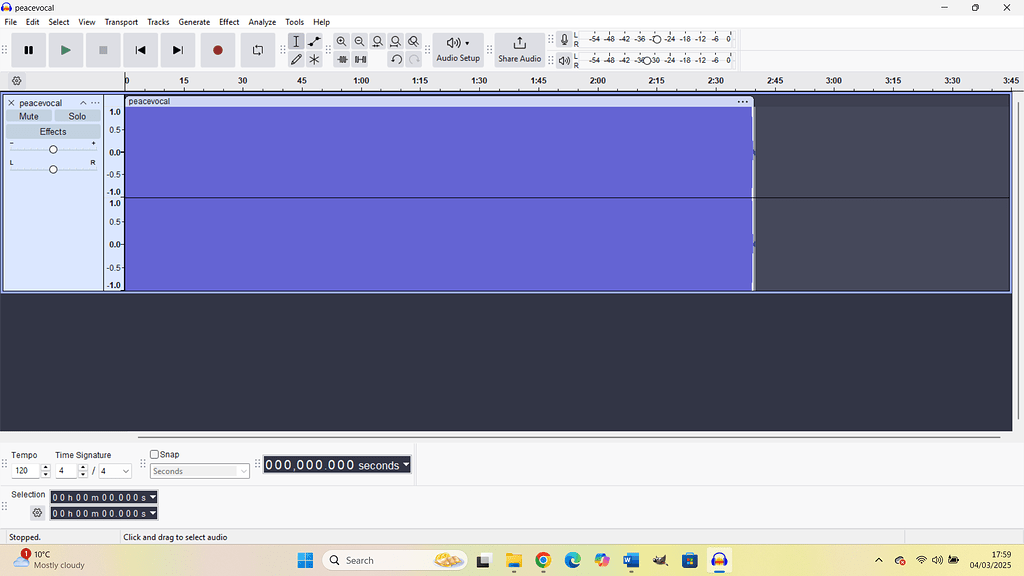
Task: Click the Zoom Out icon
Action: (360, 41)
